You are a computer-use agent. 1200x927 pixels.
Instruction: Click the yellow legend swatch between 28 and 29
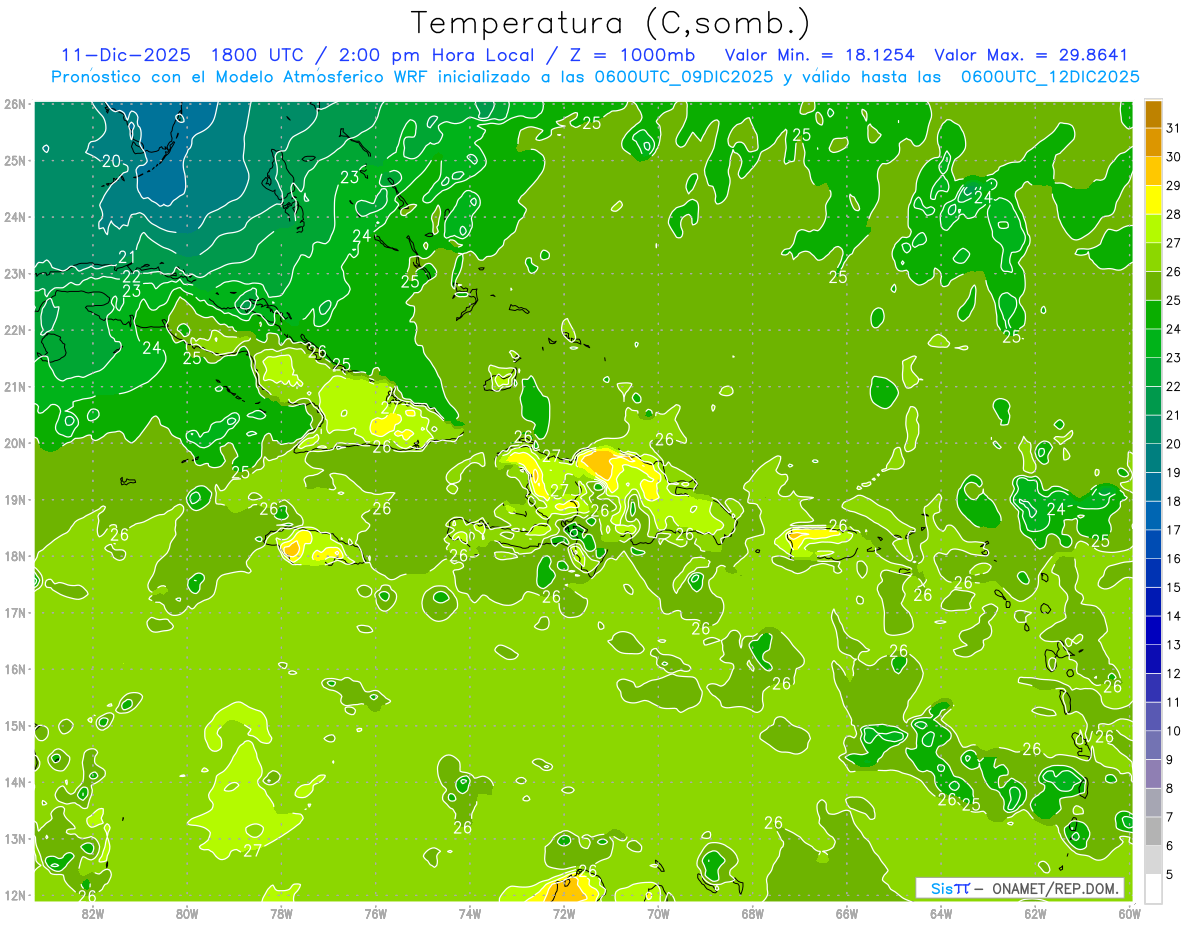[1153, 200]
